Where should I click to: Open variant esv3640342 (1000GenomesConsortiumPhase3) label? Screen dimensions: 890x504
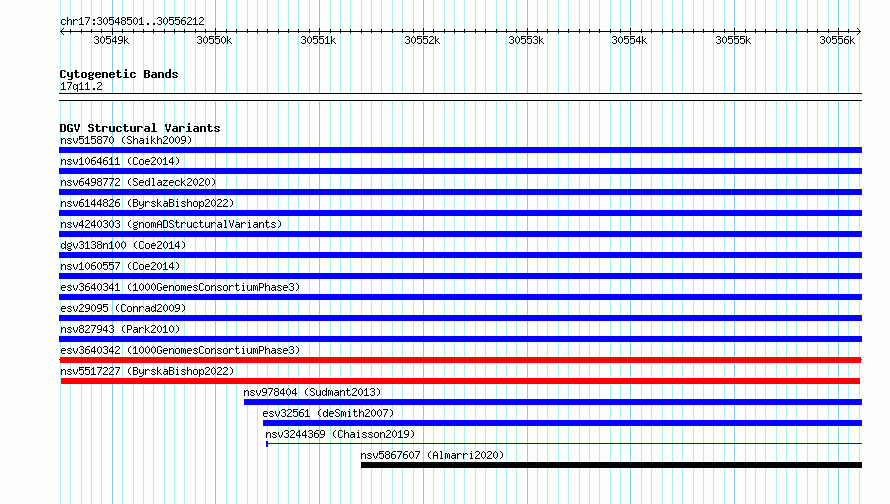[x=180, y=350]
